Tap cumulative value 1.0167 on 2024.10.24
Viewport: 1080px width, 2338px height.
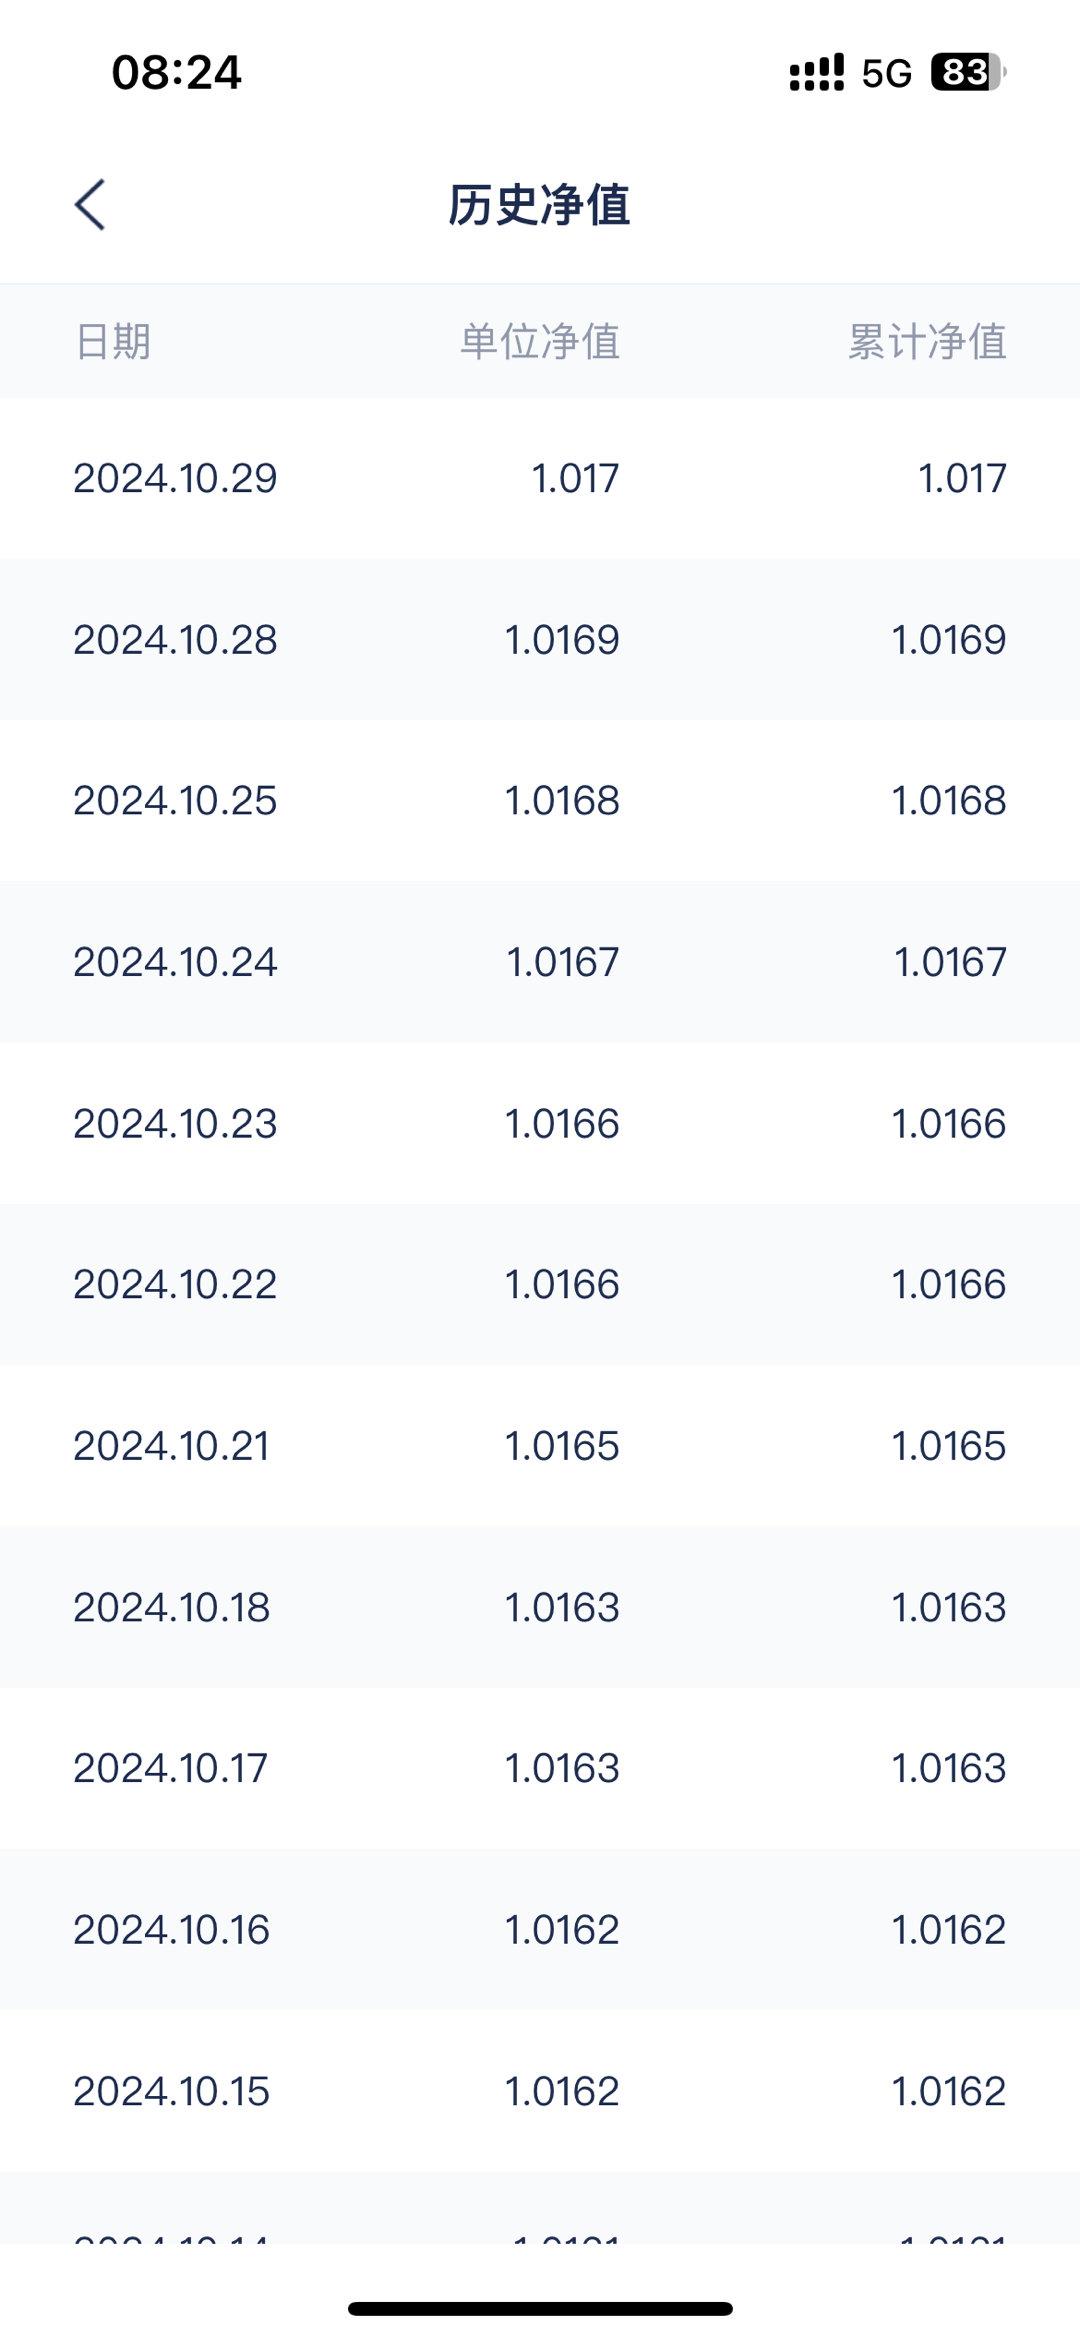point(950,962)
